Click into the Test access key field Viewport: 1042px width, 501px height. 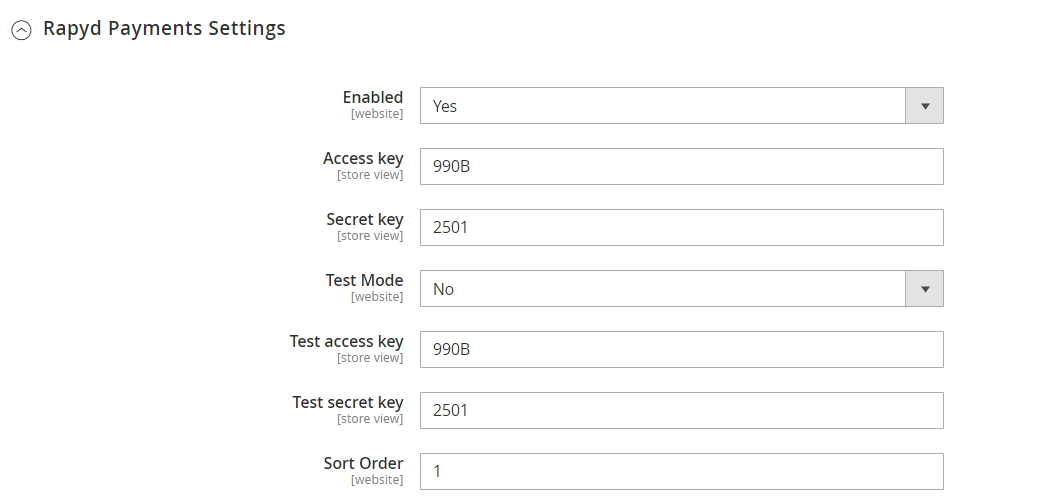681,350
